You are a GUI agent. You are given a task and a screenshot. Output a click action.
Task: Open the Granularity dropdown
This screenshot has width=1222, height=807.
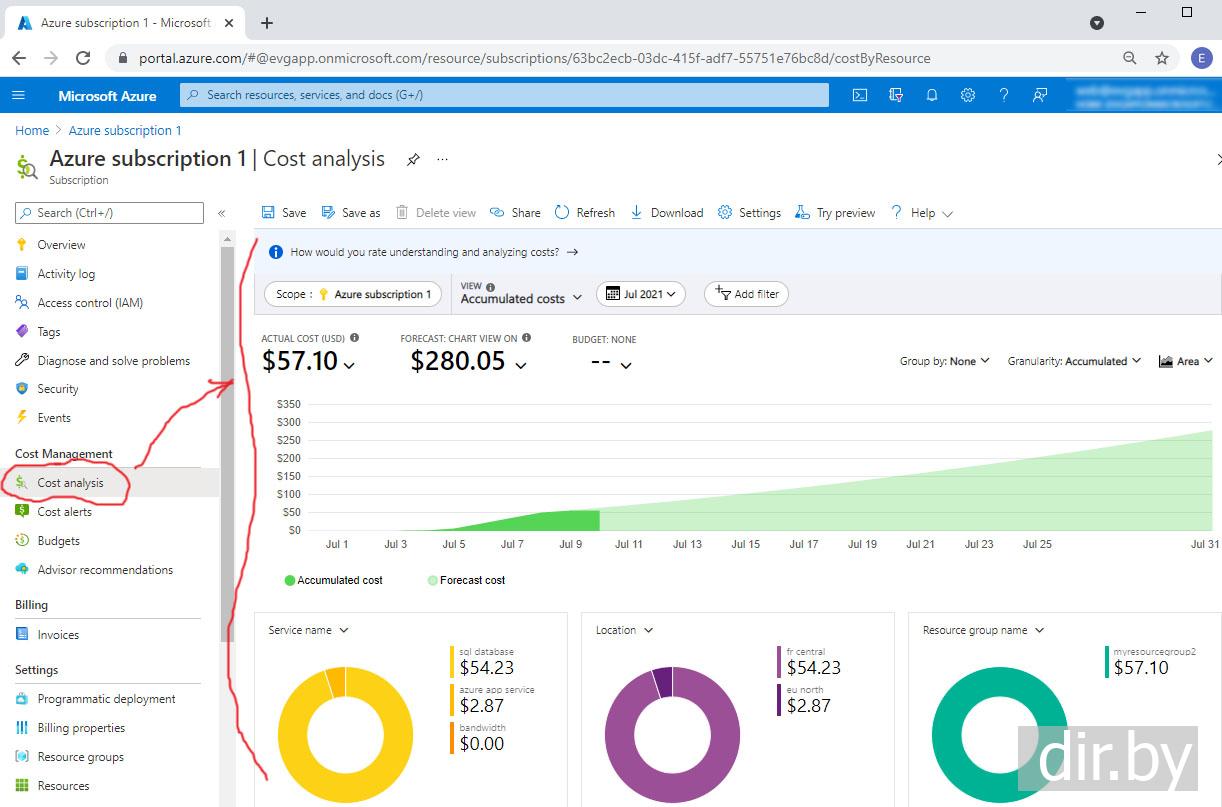1074,361
